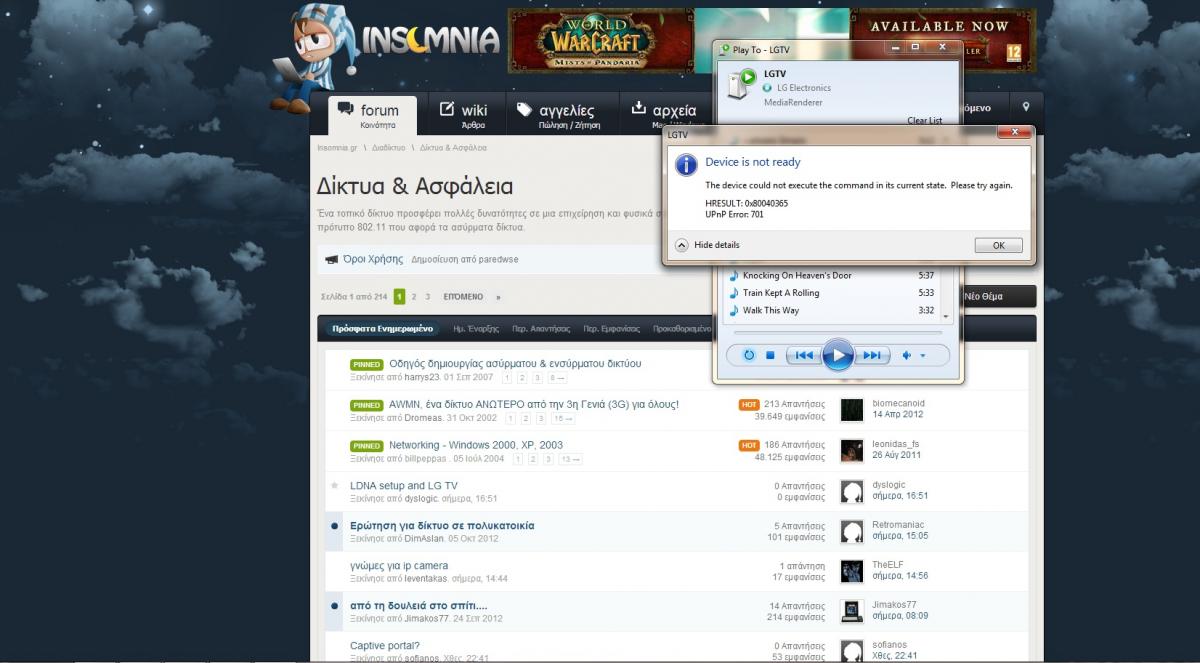Click OK in the Device is not ready dialog
Viewport: 1200px width, 663px height.
coord(998,245)
